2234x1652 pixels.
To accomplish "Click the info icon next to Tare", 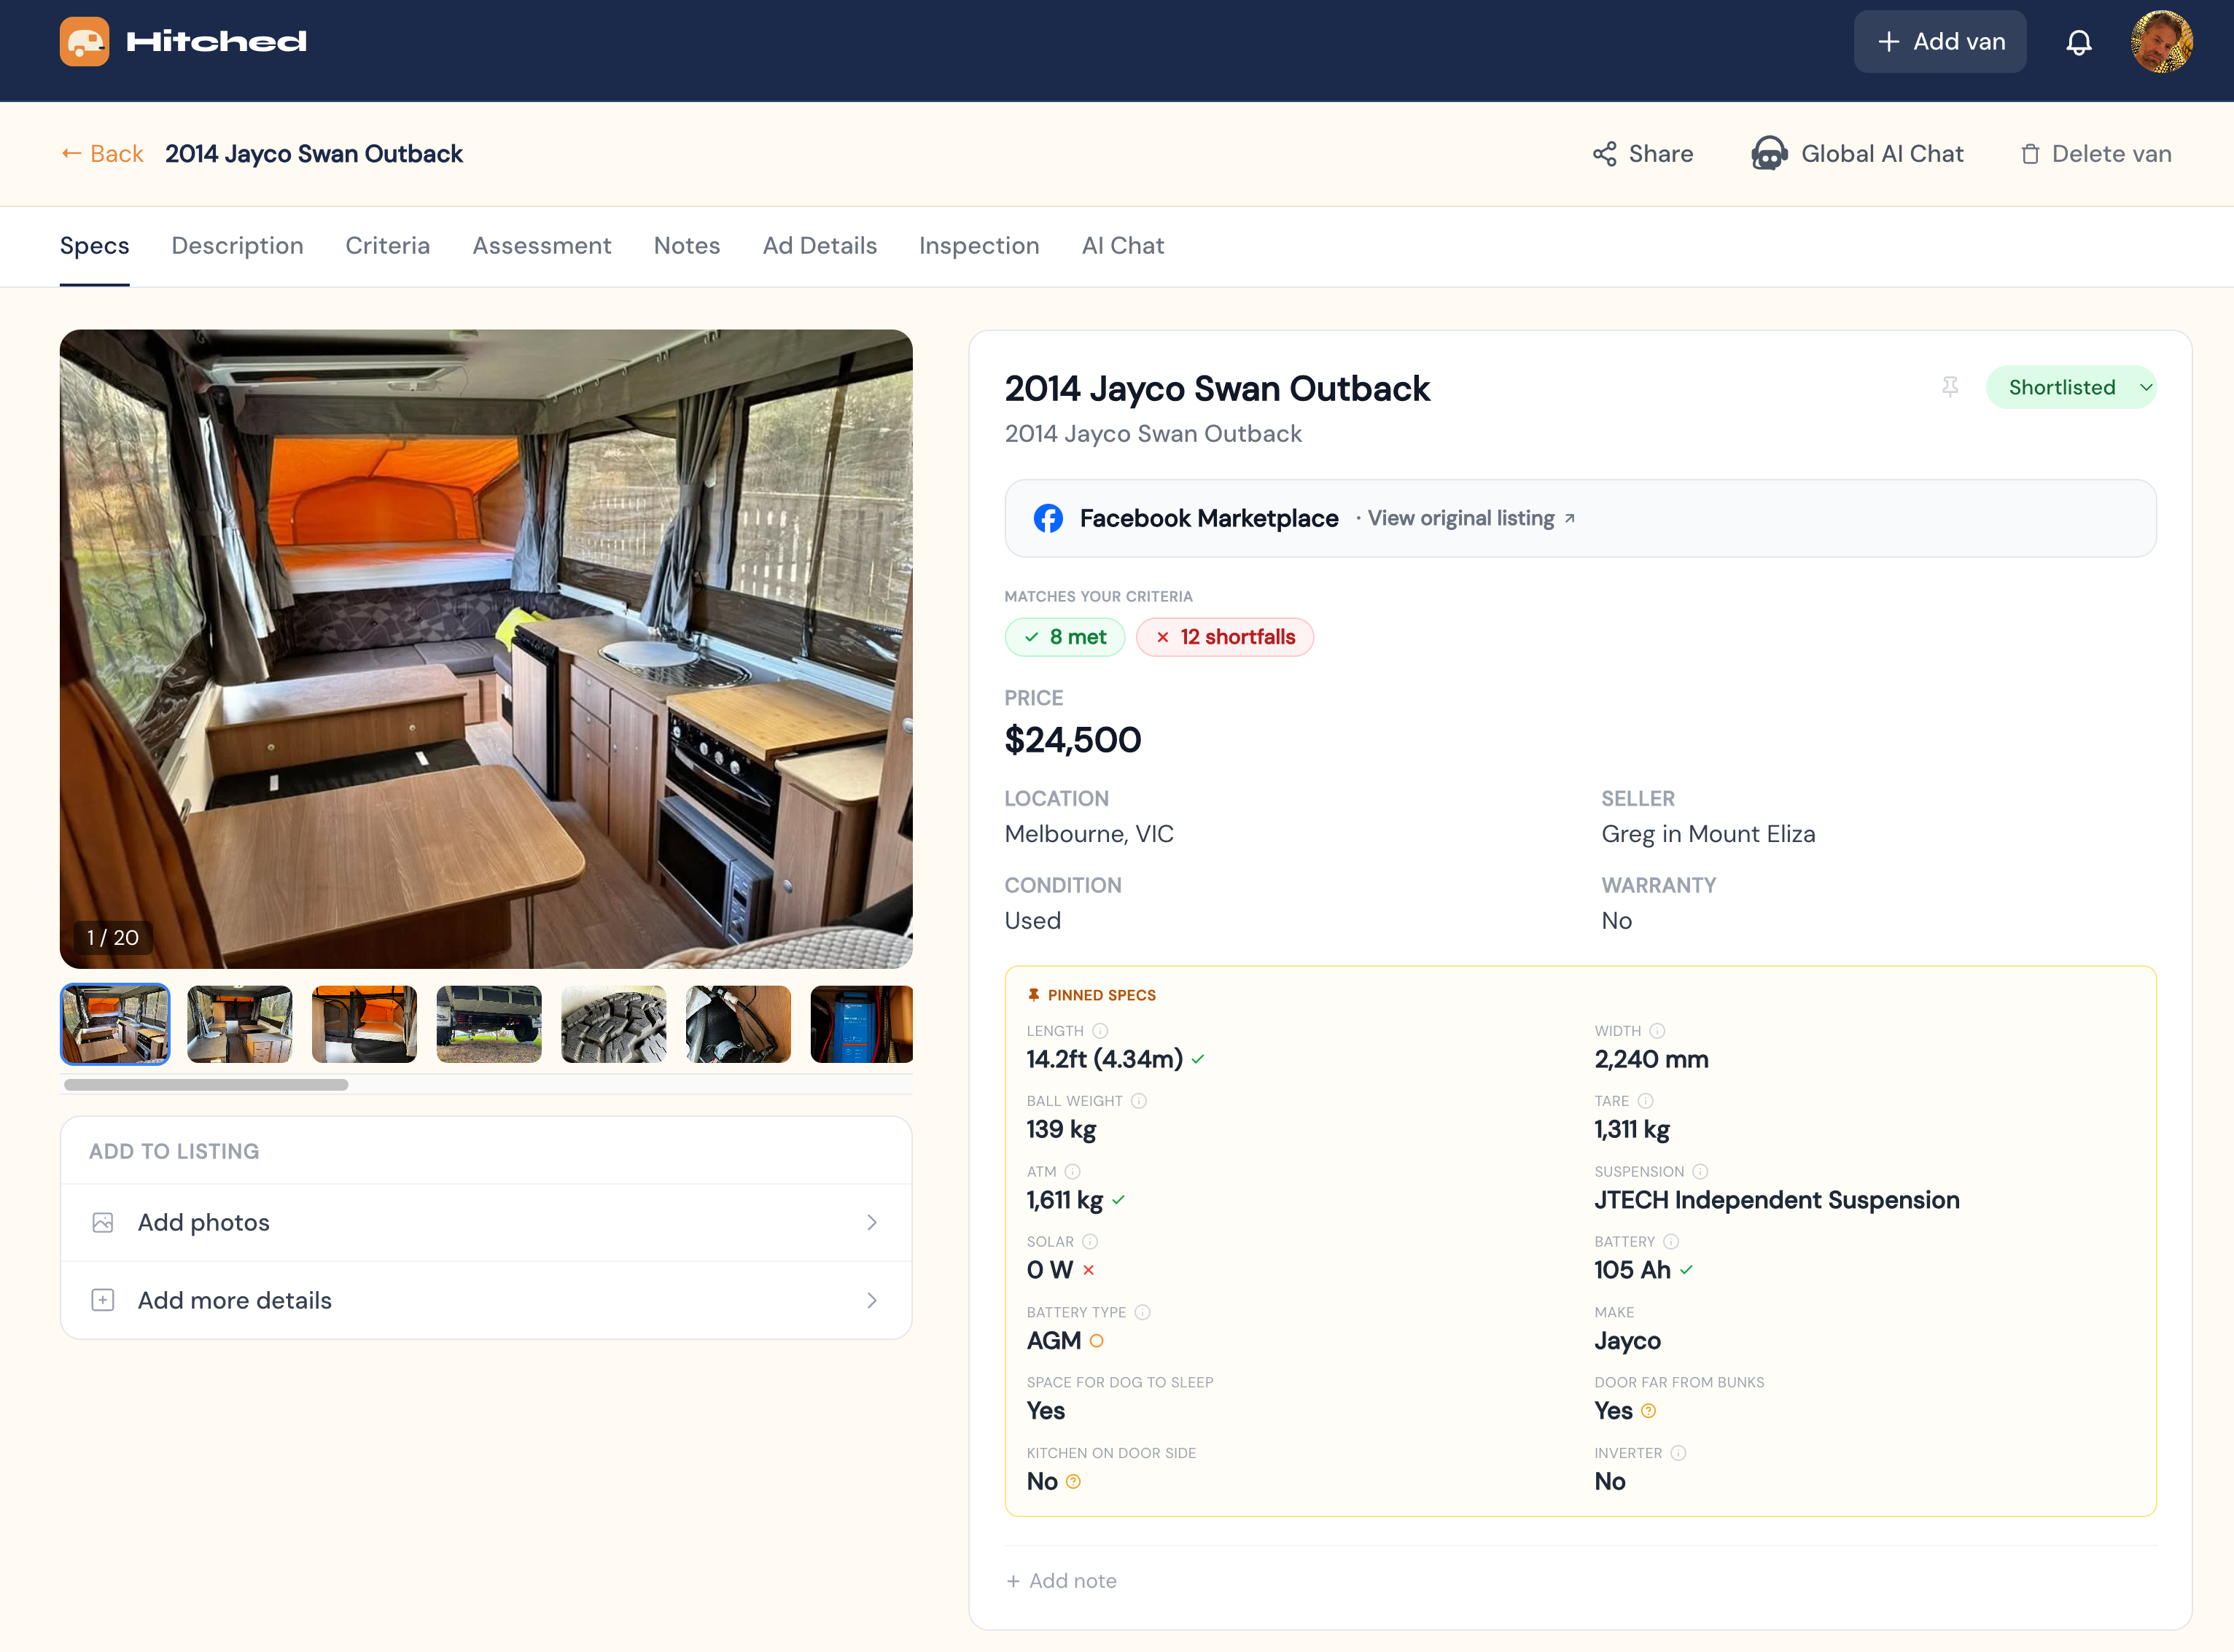I will pos(1646,1101).
